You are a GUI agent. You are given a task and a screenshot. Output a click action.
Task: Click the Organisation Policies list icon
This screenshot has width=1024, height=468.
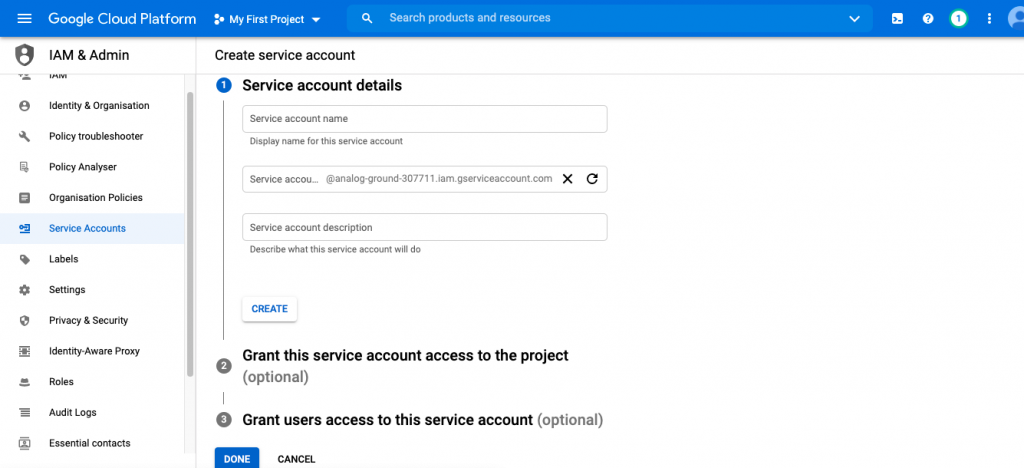click(x=25, y=198)
